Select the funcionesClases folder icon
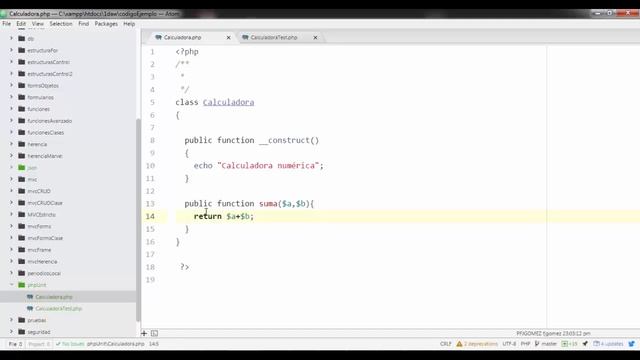 [x=22, y=132]
